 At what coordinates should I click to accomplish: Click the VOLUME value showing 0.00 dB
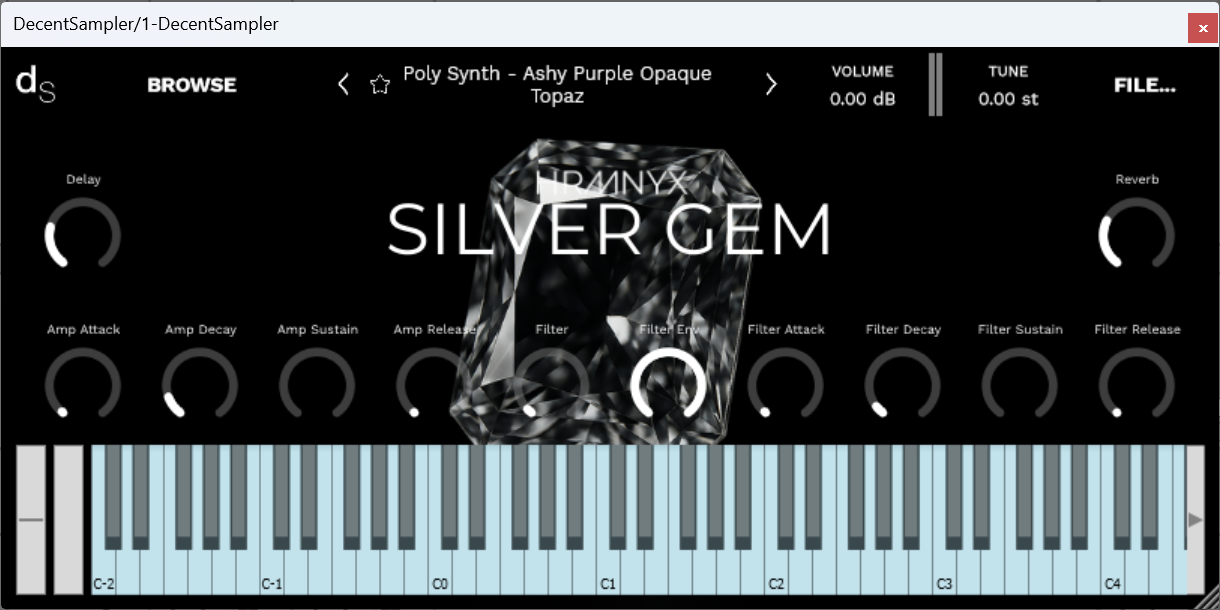coord(861,99)
